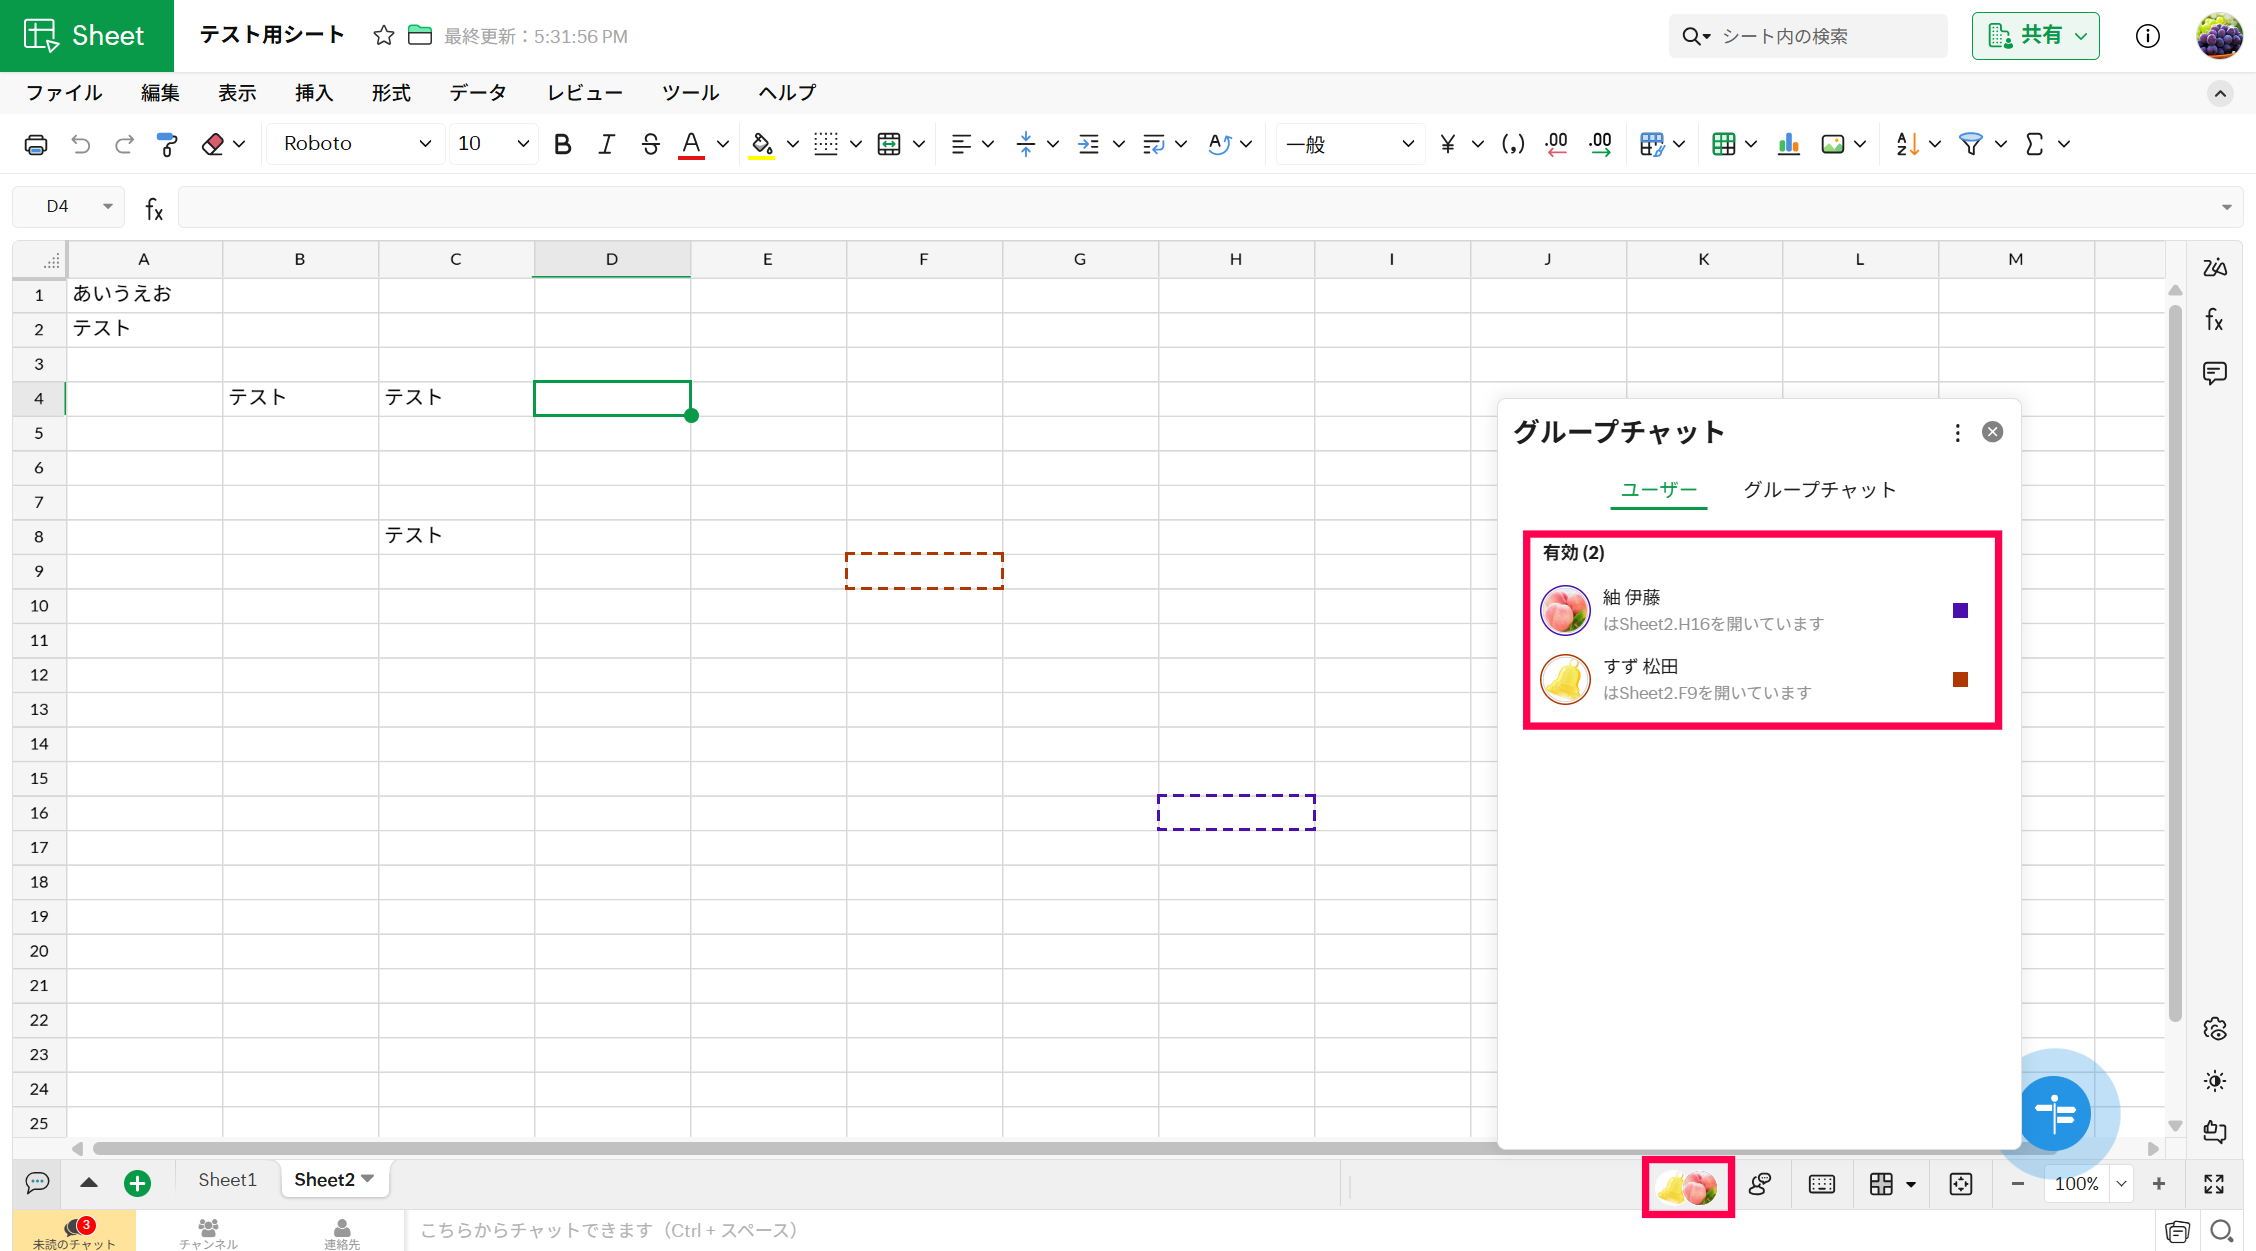Click the insert chart icon

pos(1789,144)
